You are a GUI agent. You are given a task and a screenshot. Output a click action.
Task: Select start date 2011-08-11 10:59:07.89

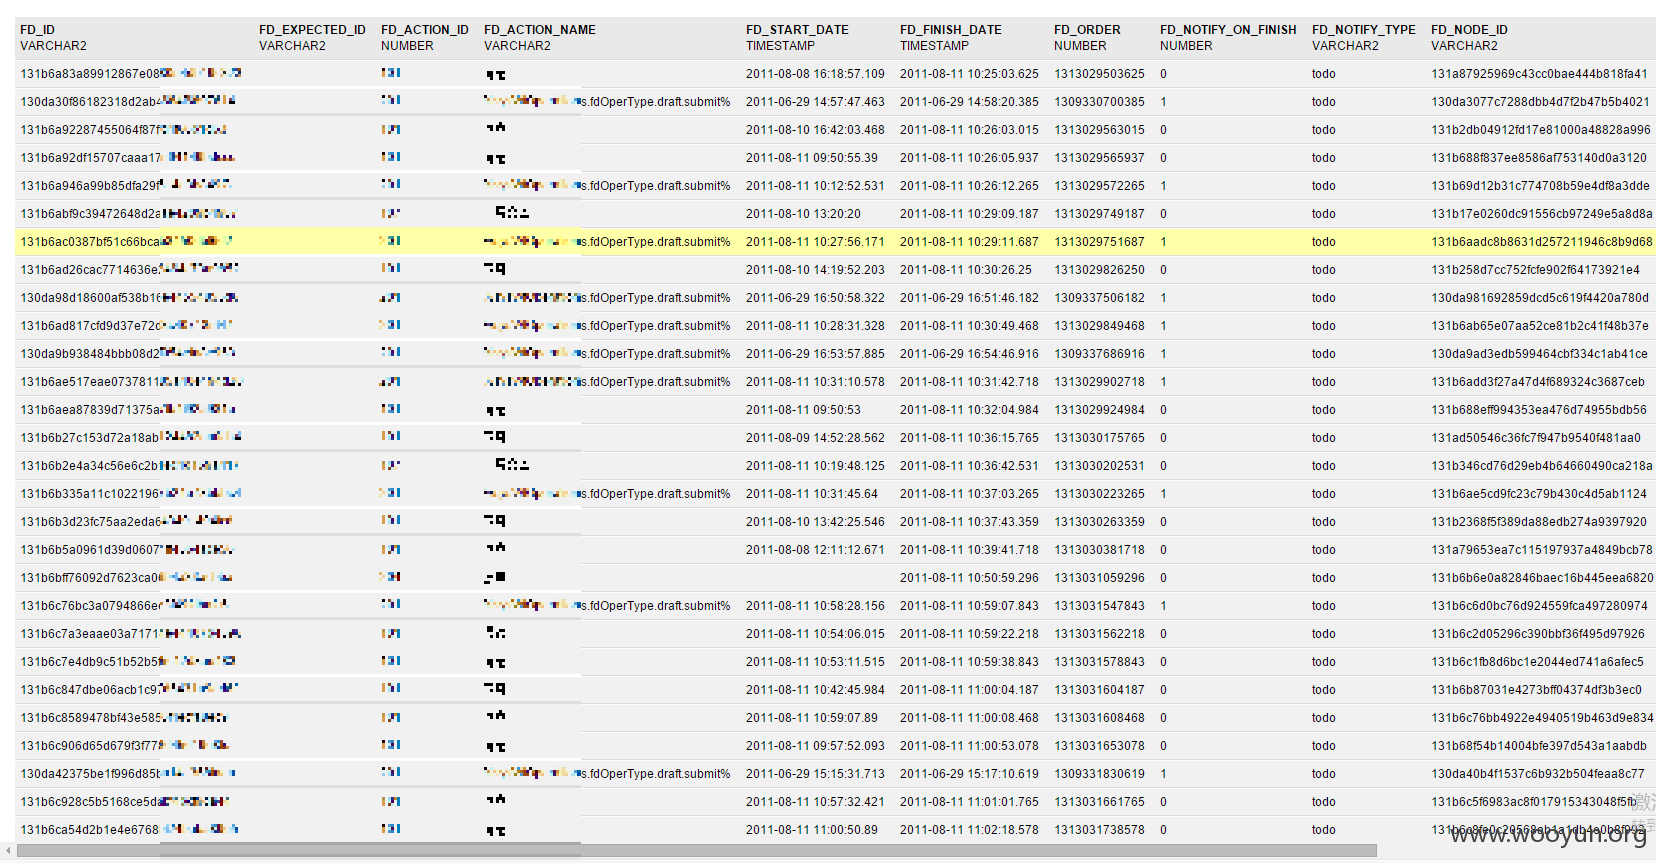[812, 718]
